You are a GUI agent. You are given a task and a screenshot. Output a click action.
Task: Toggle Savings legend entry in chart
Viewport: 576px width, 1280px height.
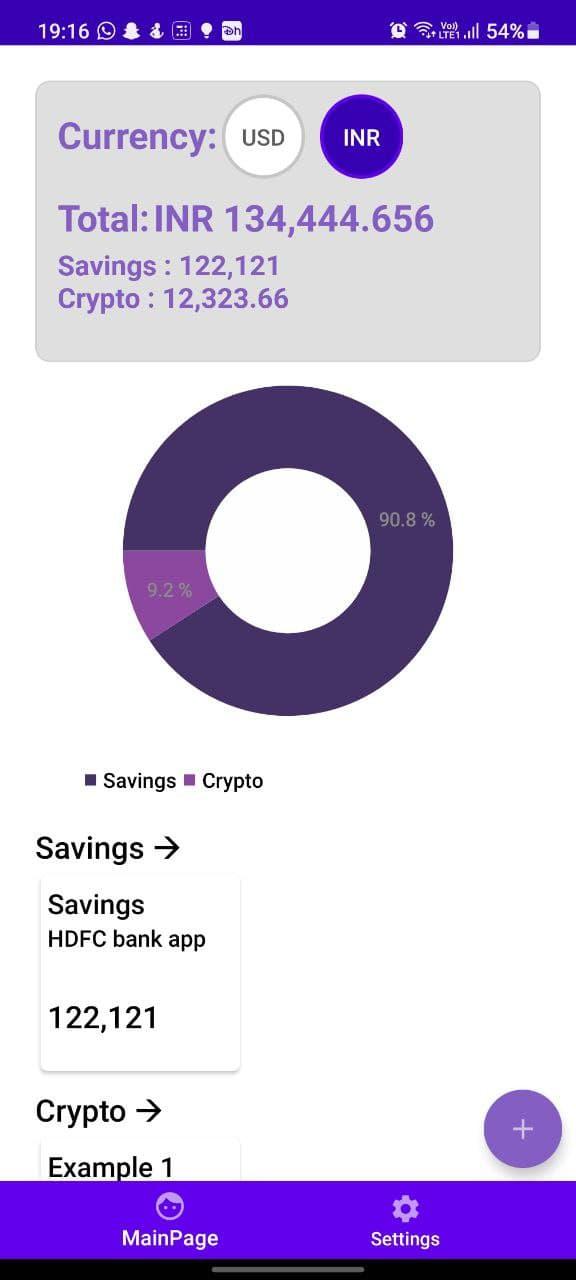[130, 781]
